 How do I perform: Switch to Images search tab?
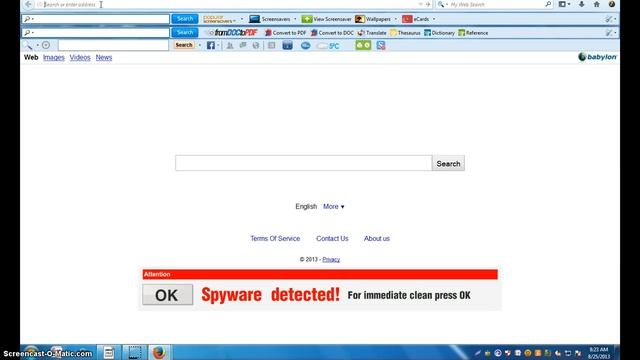click(x=54, y=58)
